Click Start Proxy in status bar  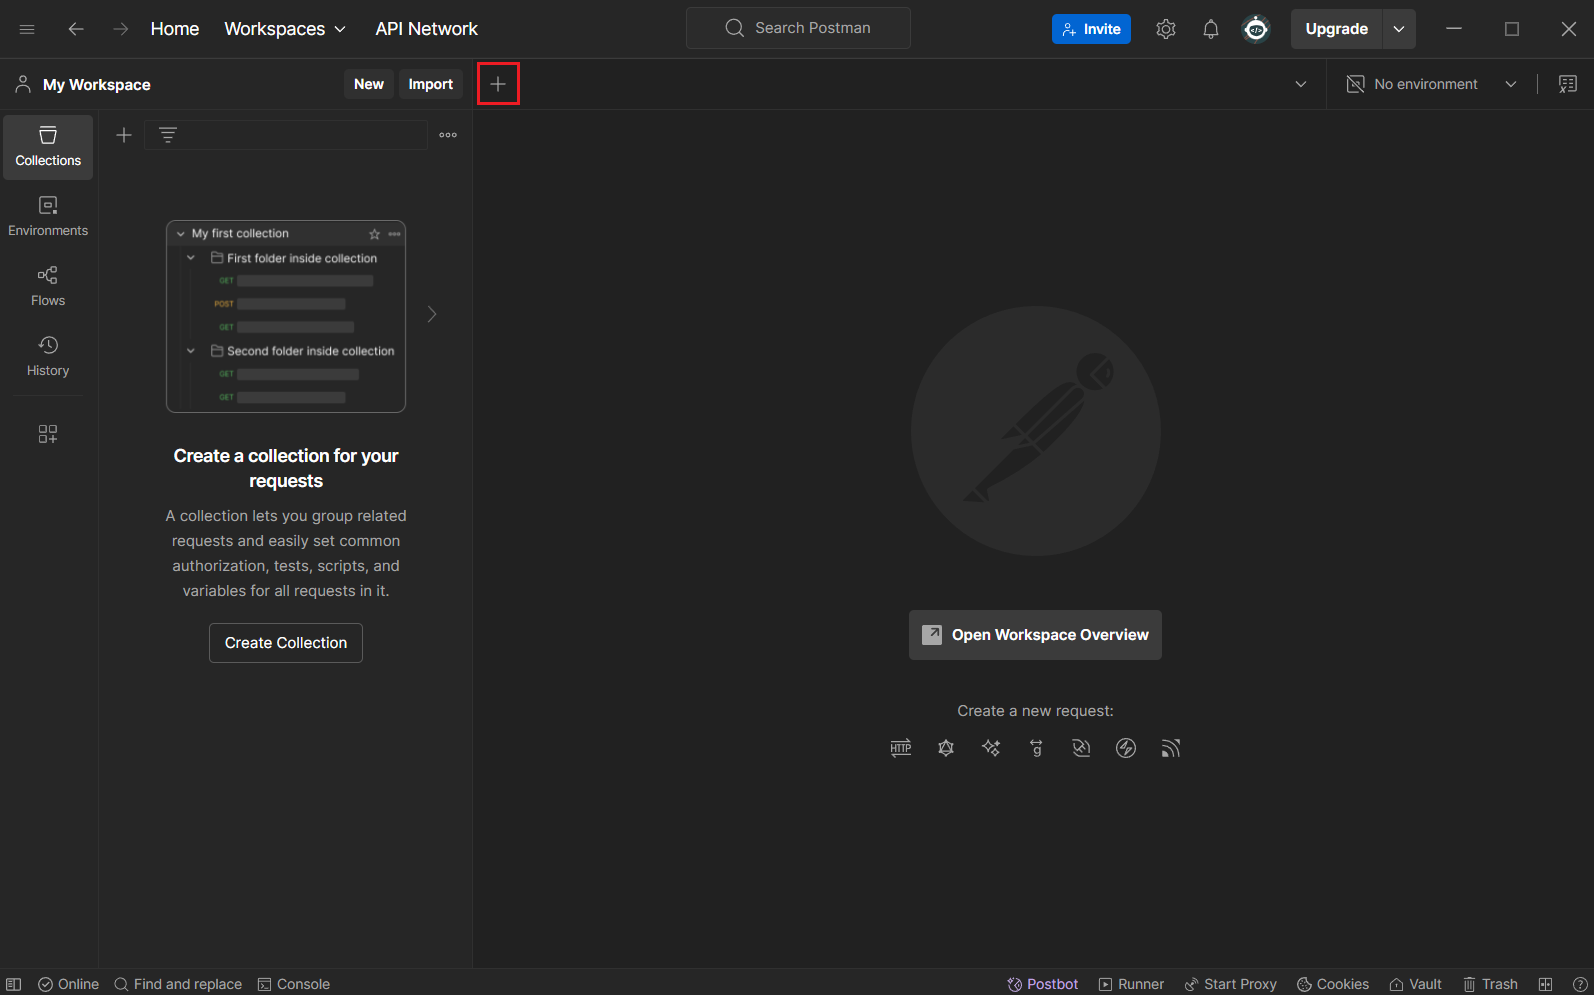(1230, 984)
